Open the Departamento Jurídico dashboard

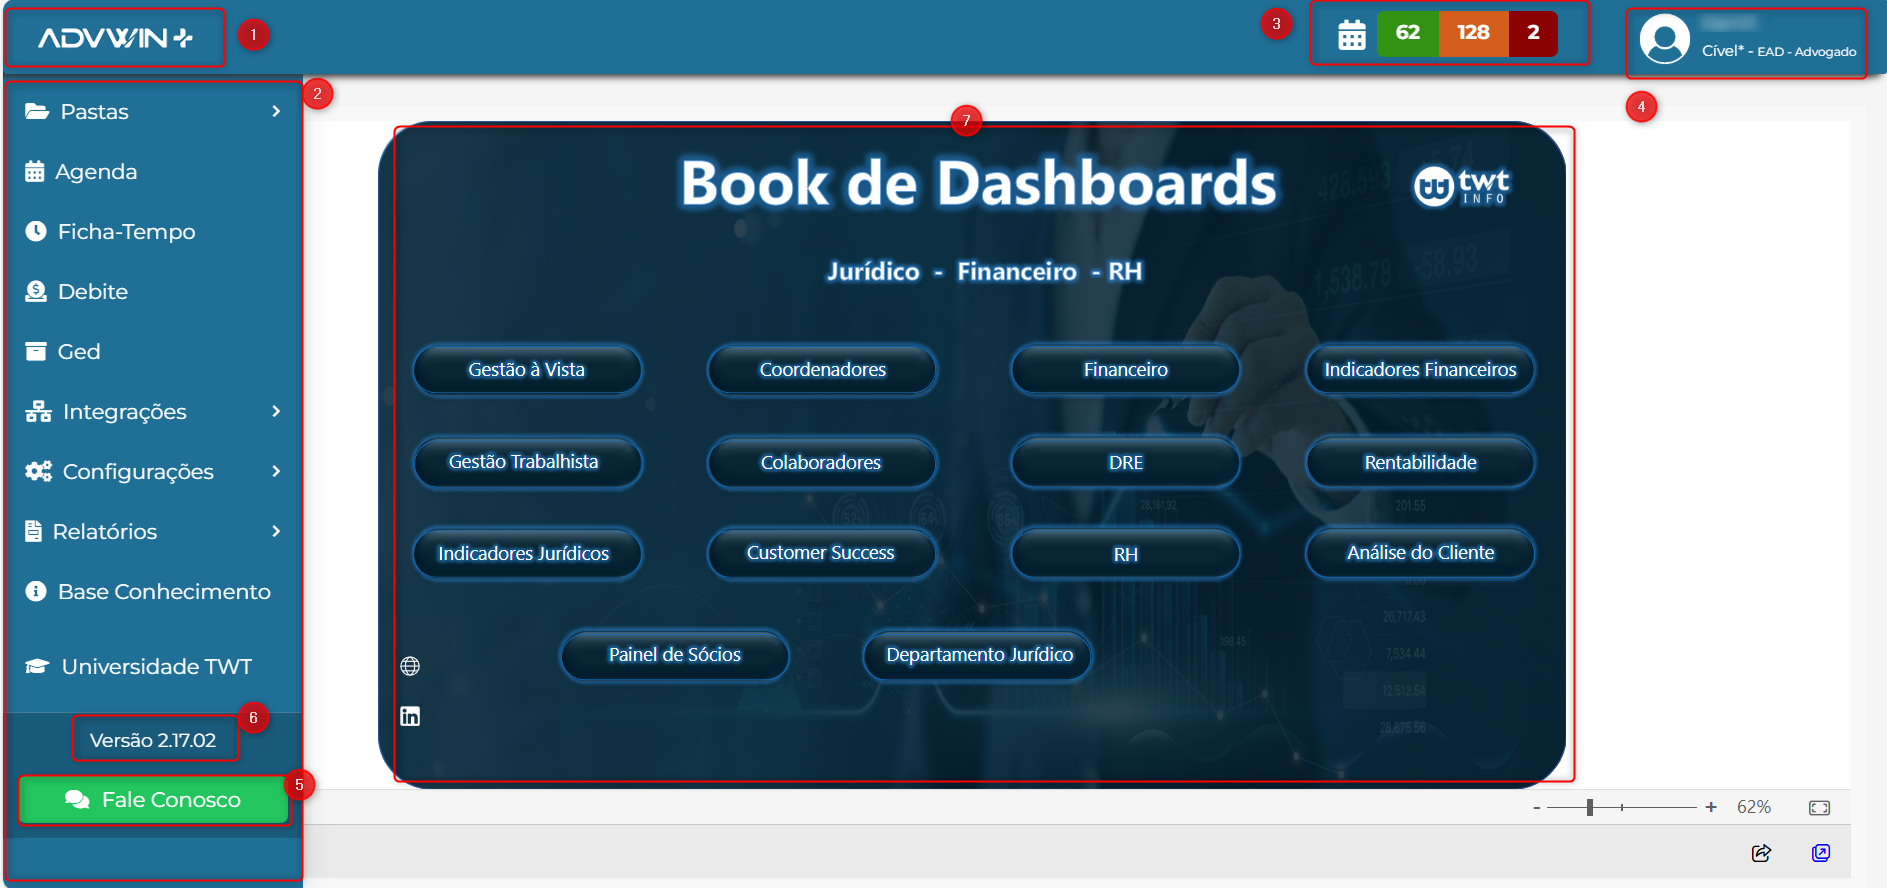click(x=979, y=655)
